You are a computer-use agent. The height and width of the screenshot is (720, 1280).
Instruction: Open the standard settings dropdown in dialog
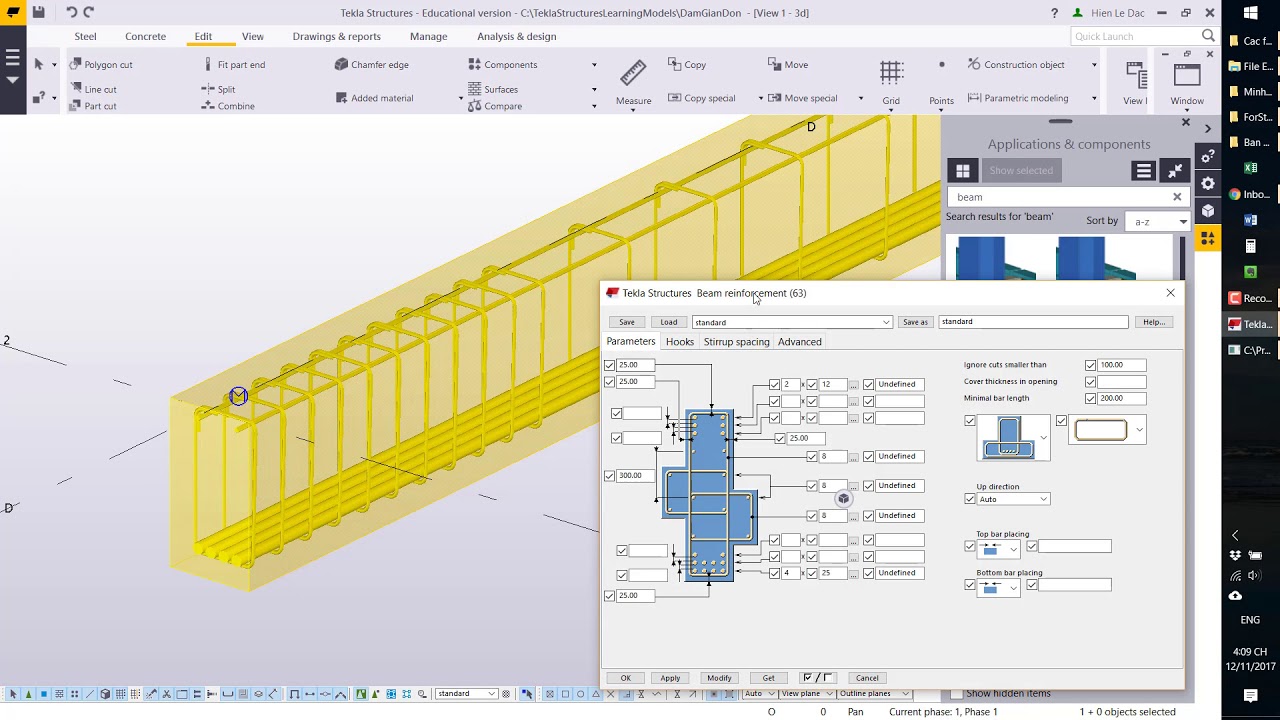click(x=791, y=322)
